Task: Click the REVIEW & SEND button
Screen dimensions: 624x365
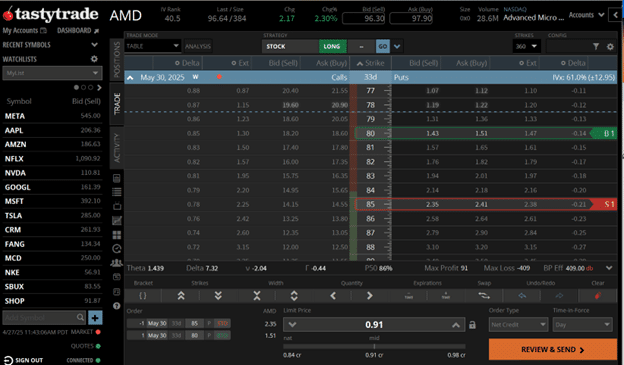Action: tap(553, 349)
